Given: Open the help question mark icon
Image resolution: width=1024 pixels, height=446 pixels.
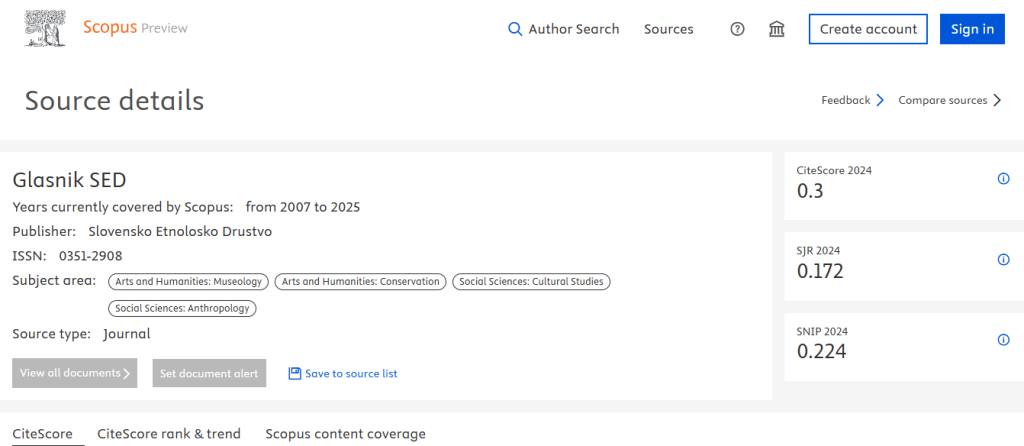Looking at the screenshot, I should 738,29.
